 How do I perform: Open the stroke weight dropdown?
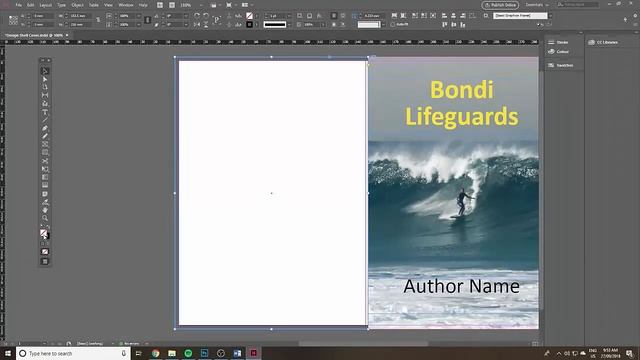pos(289,16)
